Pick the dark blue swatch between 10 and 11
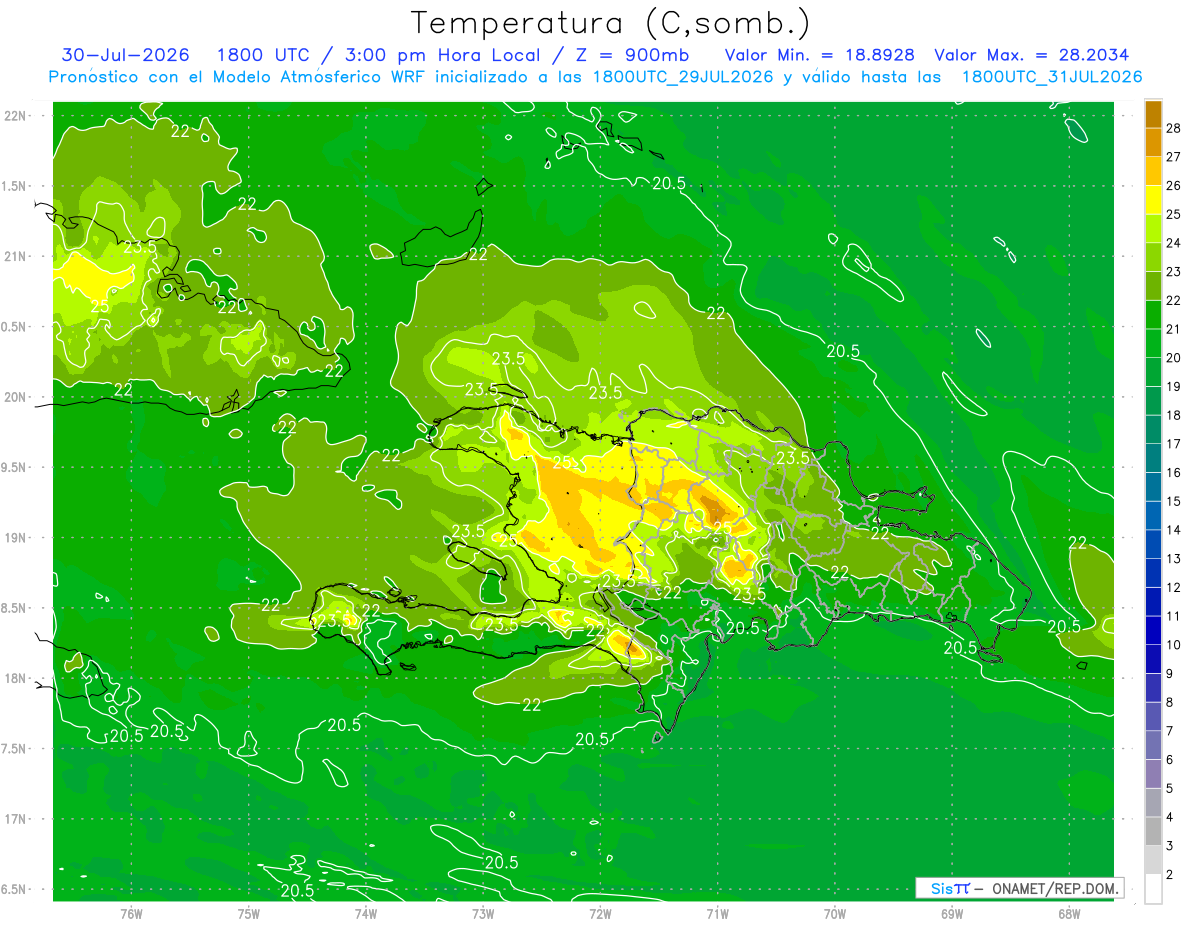Image resolution: width=1200 pixels, height=927 pixels. point(1153,630)
